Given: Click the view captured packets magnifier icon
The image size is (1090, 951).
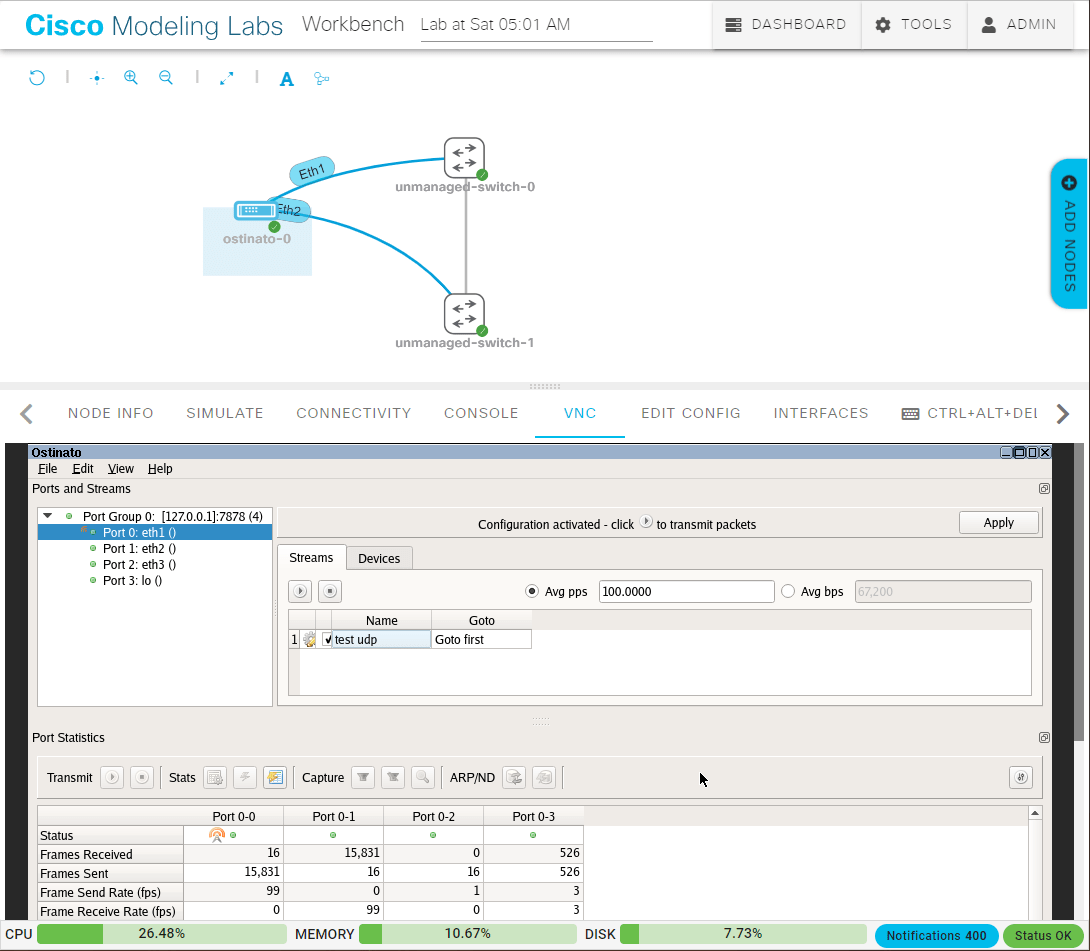Looking at the screenshot, I should tap(422, 777).
